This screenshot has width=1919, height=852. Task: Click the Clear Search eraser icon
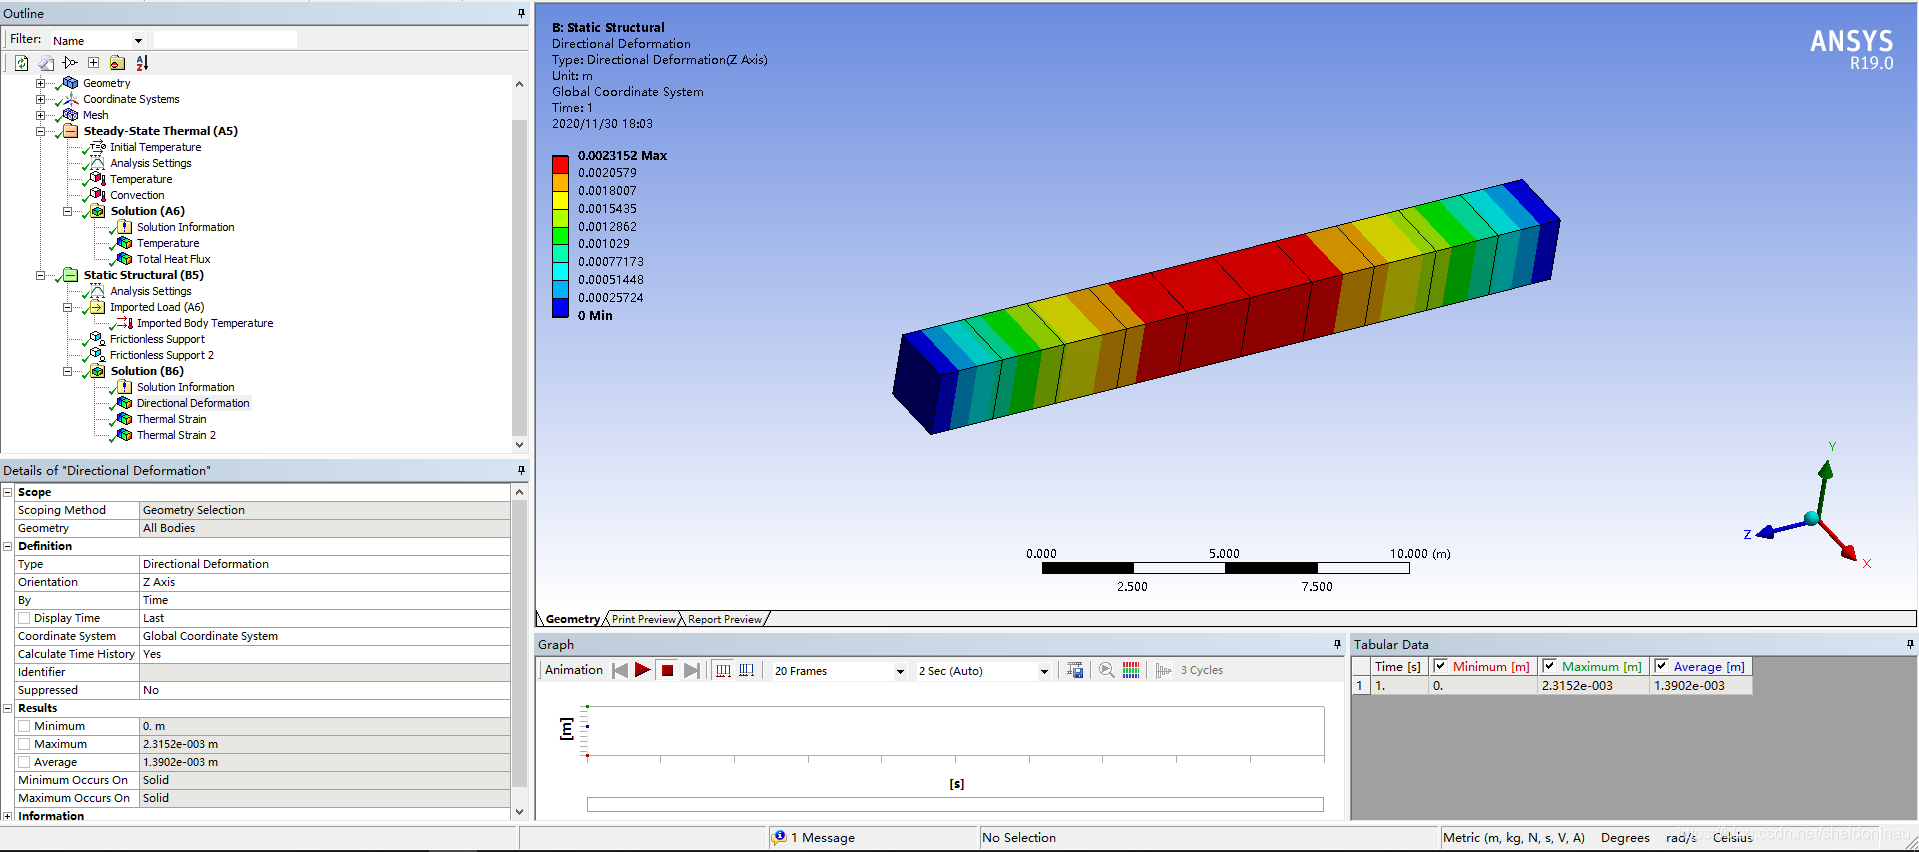coord(46,63)
